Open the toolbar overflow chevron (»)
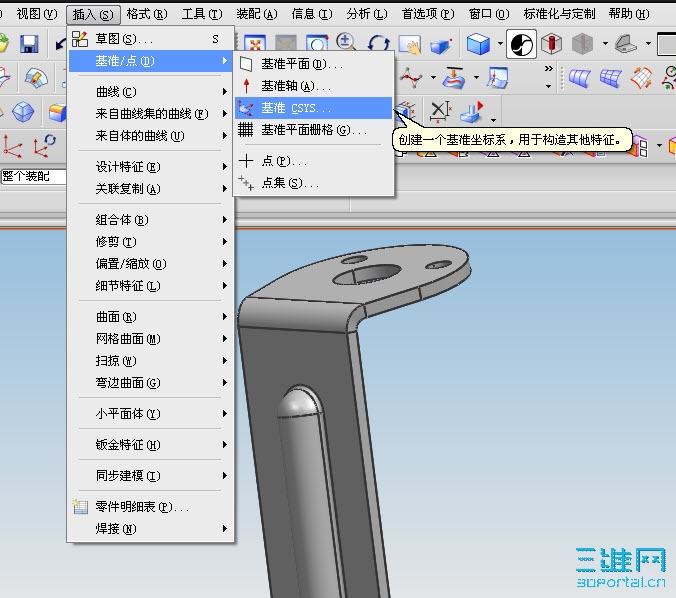This screenshot has height=598, width=676. (548, 69)
